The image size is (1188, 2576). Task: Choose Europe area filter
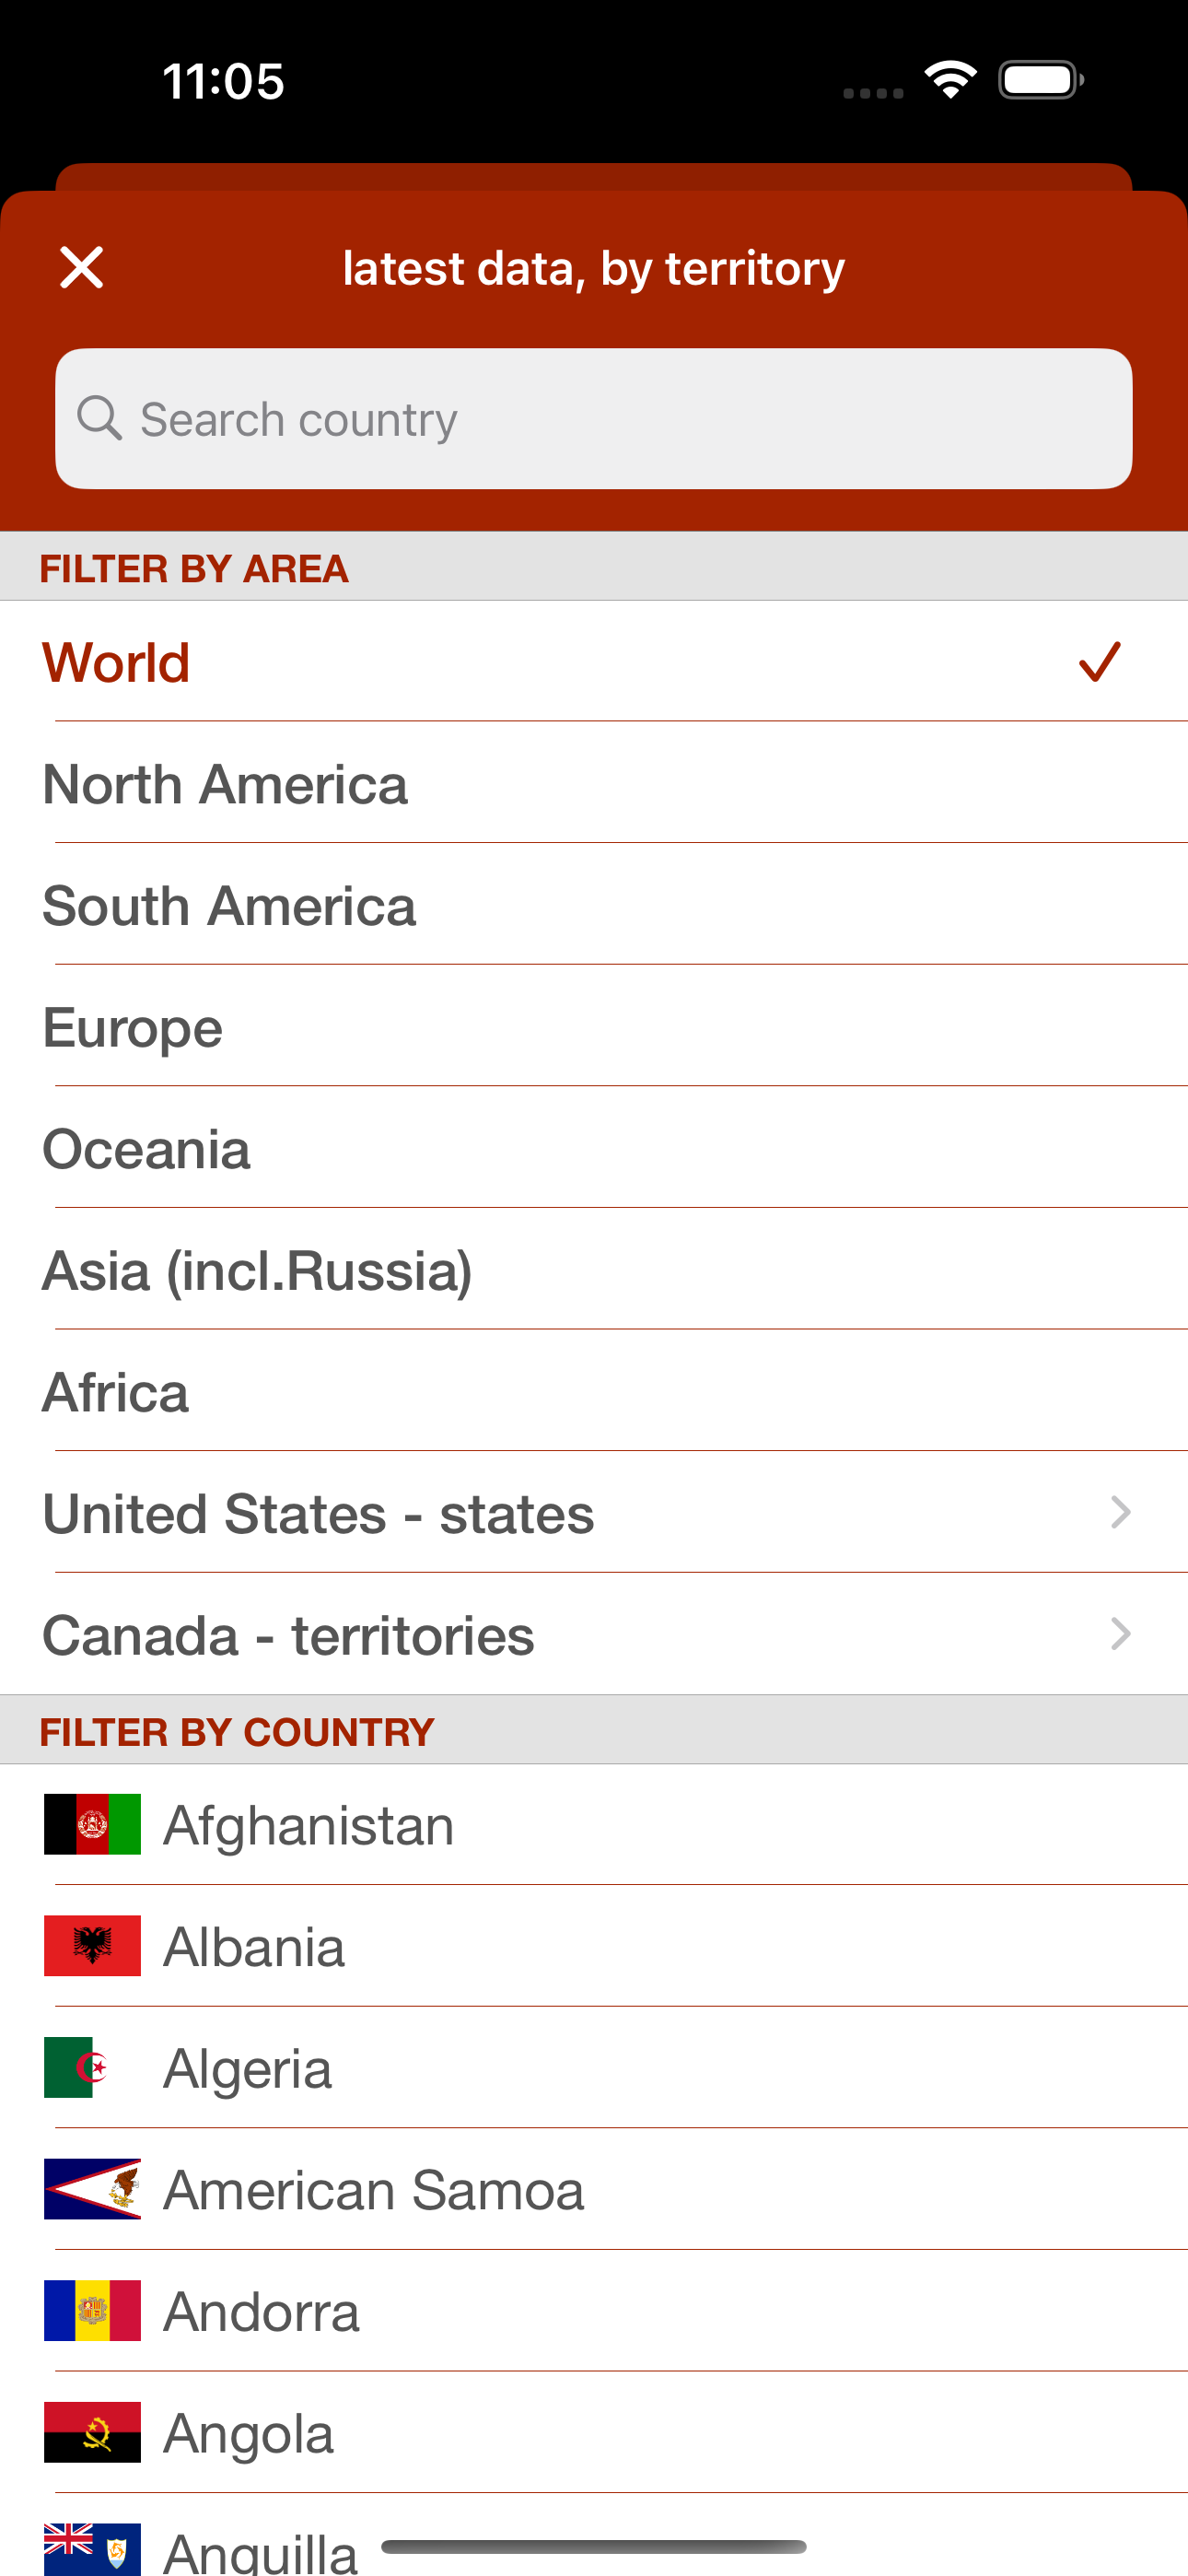pyautogui.click(x=594, y=1027)
